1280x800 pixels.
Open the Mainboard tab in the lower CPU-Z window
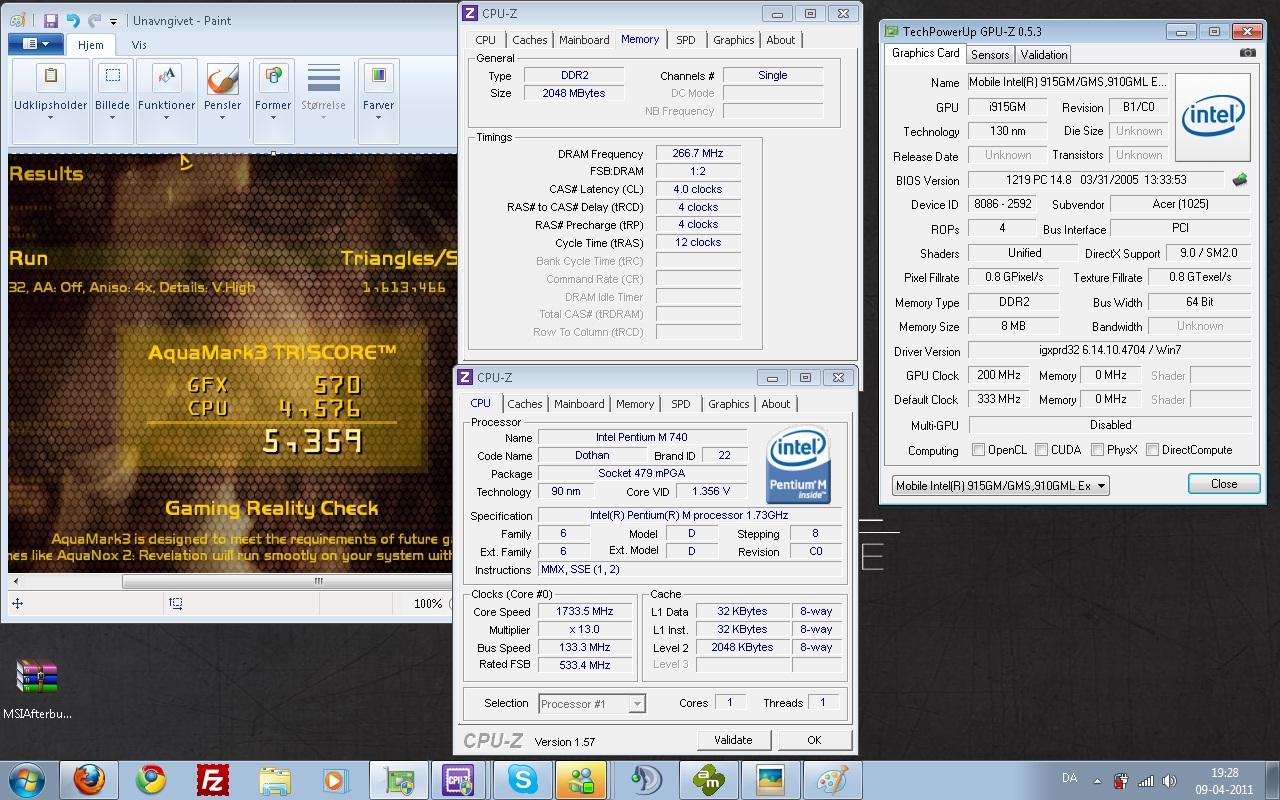click(580, 404)
